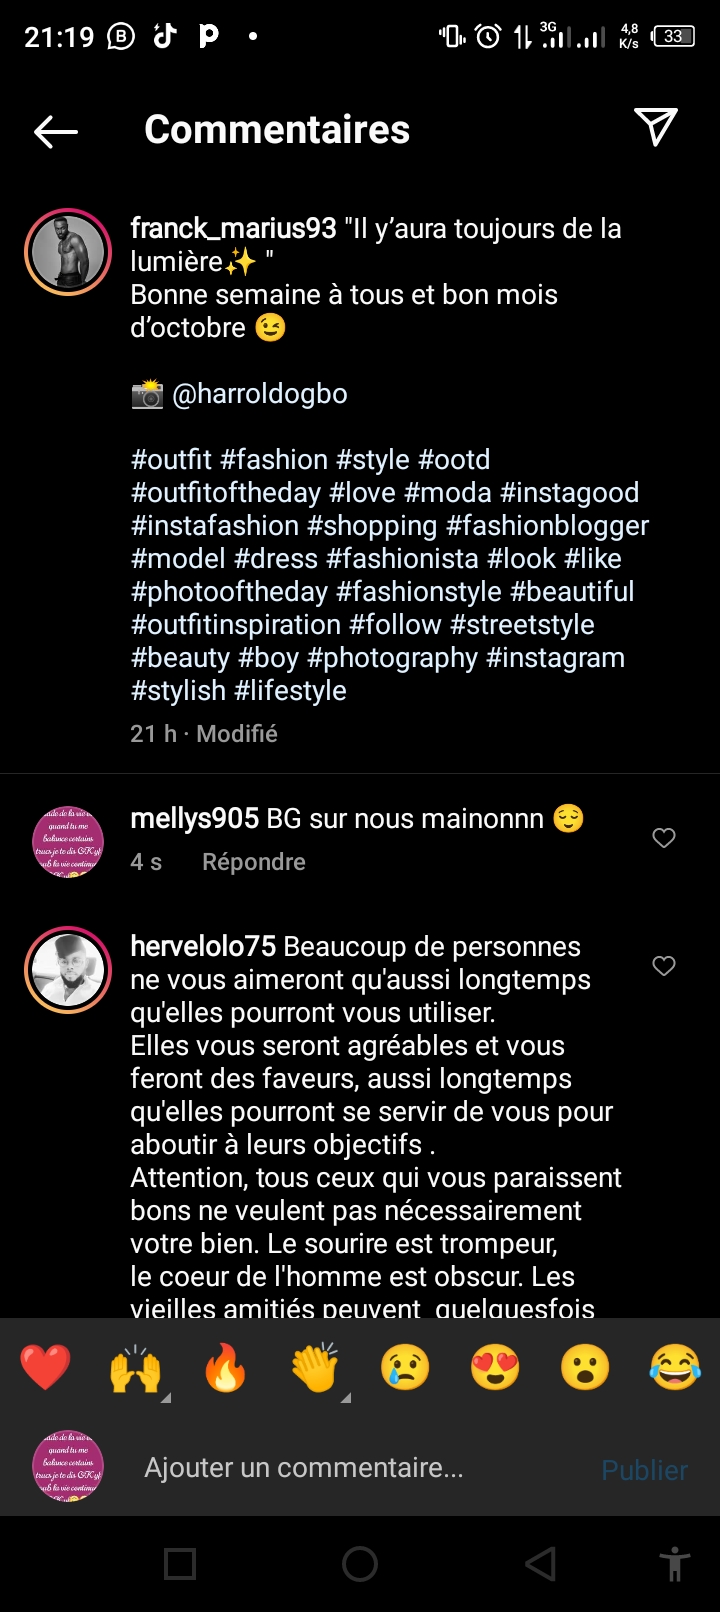Open hervelolo75 profile picture
Viewport: 720px width, 1612px height.
pos(68,970)
